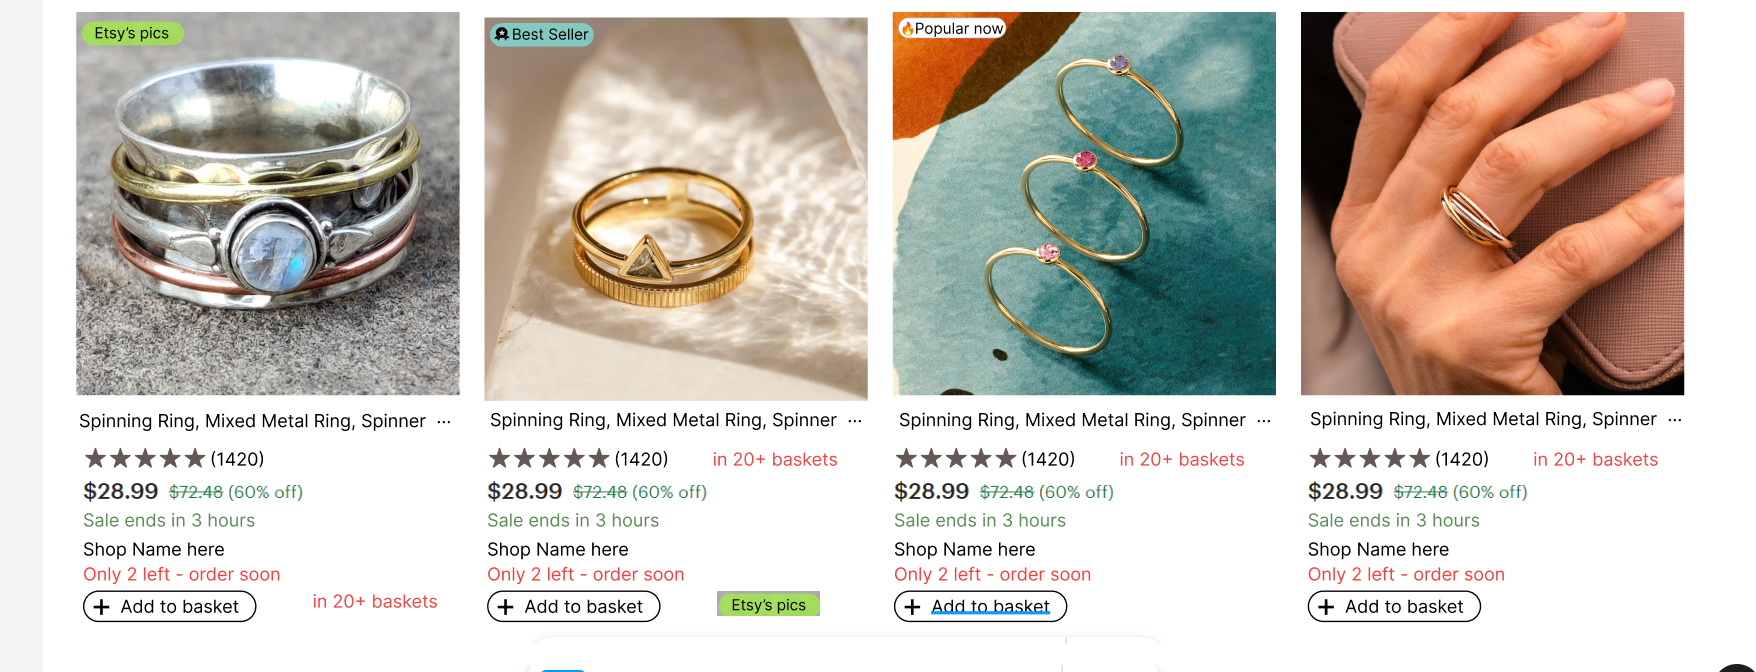Expand the ellipsis beside the three stacking rings title

click(1264, 421)
